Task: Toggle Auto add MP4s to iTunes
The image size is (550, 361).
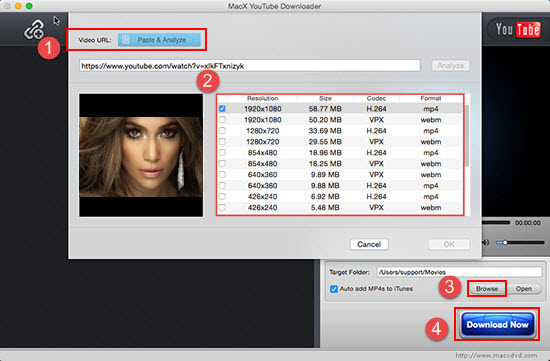Action: tap(334, 289)
